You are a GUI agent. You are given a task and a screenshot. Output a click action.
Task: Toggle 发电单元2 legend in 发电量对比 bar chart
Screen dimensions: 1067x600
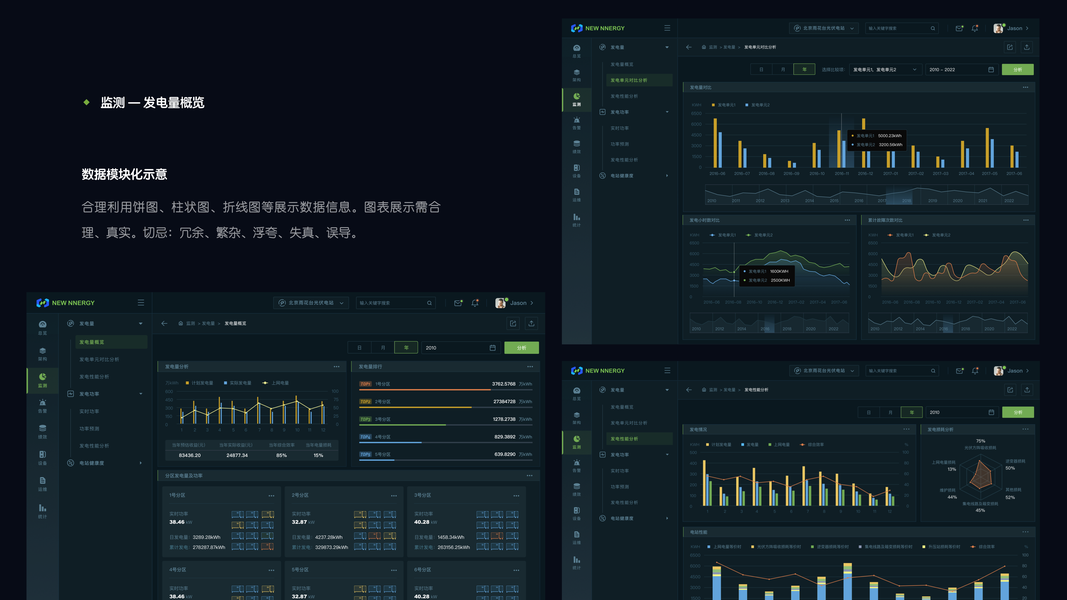[x=757, y=105]
